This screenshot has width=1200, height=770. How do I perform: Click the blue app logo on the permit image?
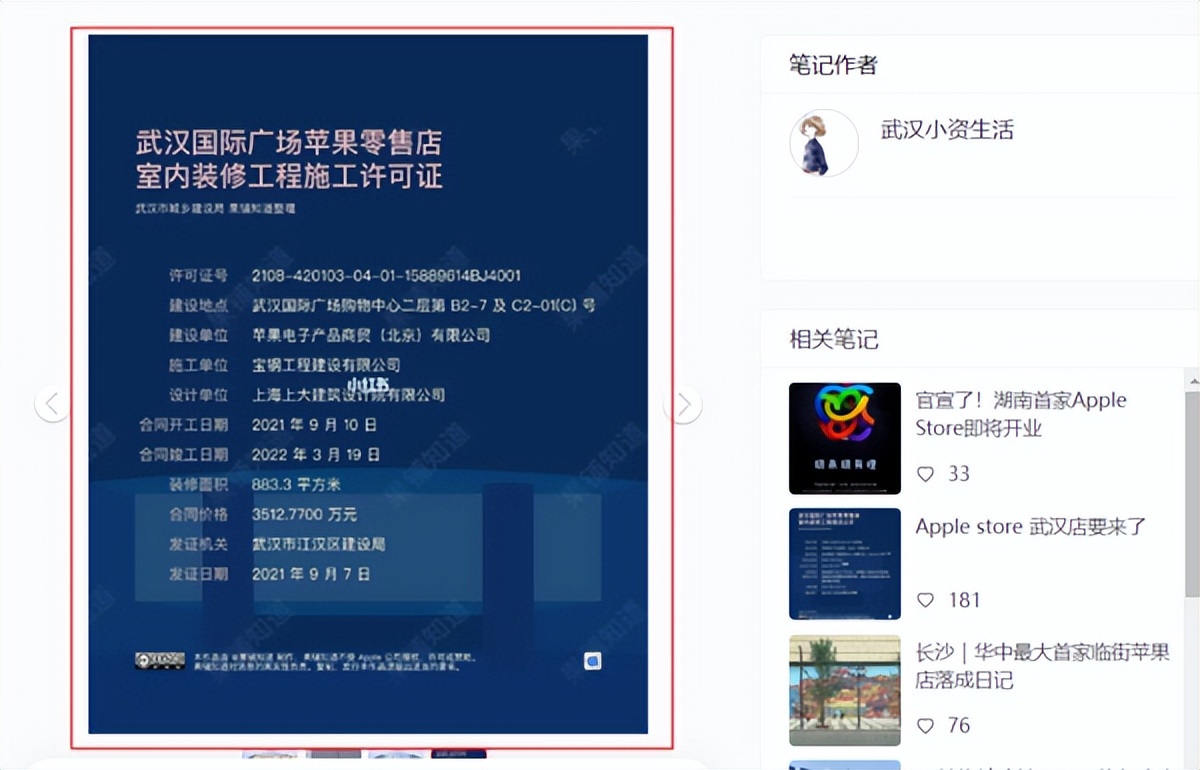pyautogui.click(x=593, y=660)
